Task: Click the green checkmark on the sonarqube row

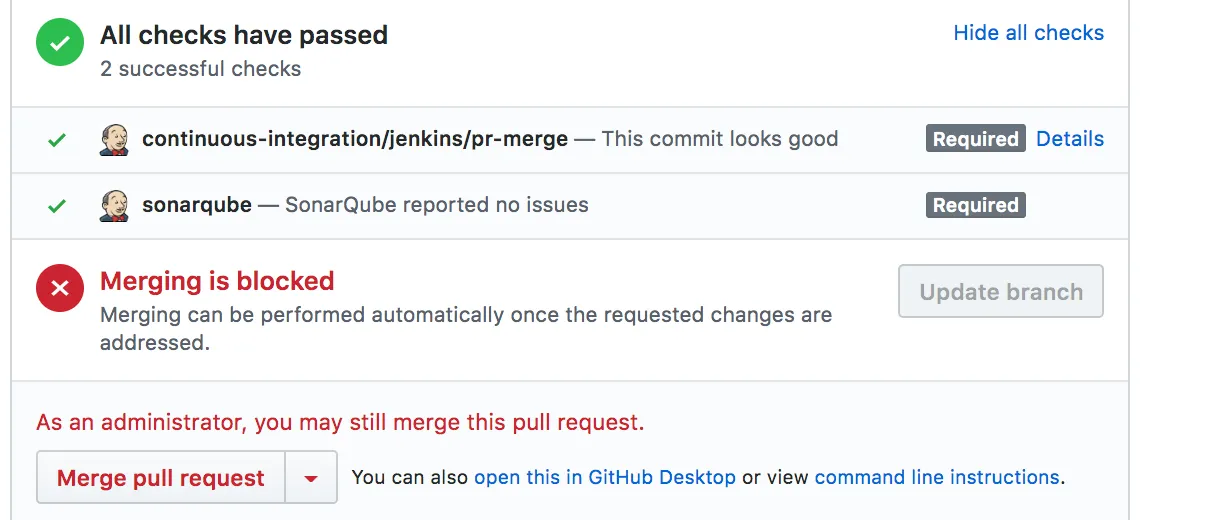Action: [57, 206]
